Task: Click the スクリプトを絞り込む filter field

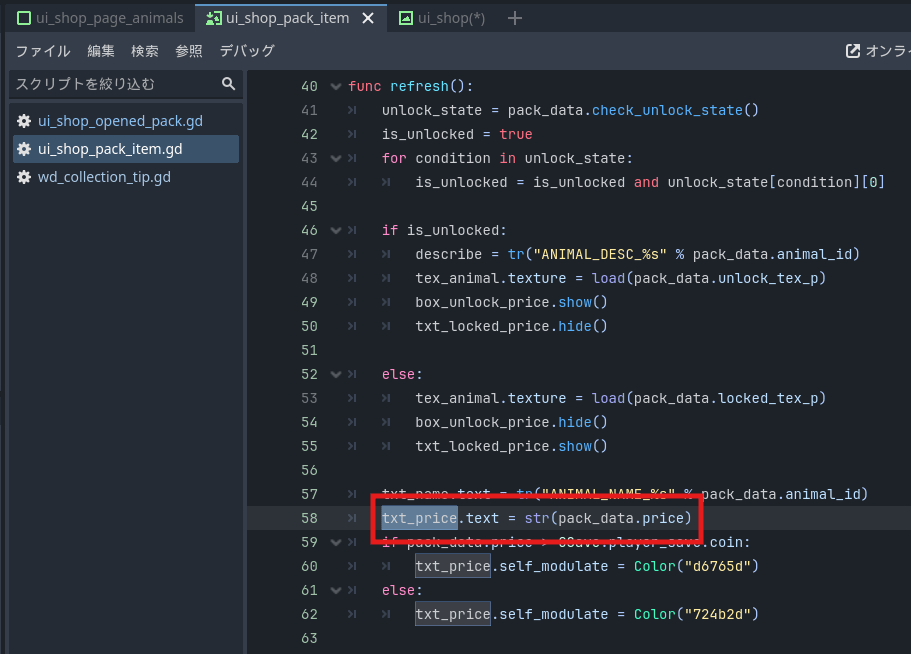Action: click(x=125, y=84)
